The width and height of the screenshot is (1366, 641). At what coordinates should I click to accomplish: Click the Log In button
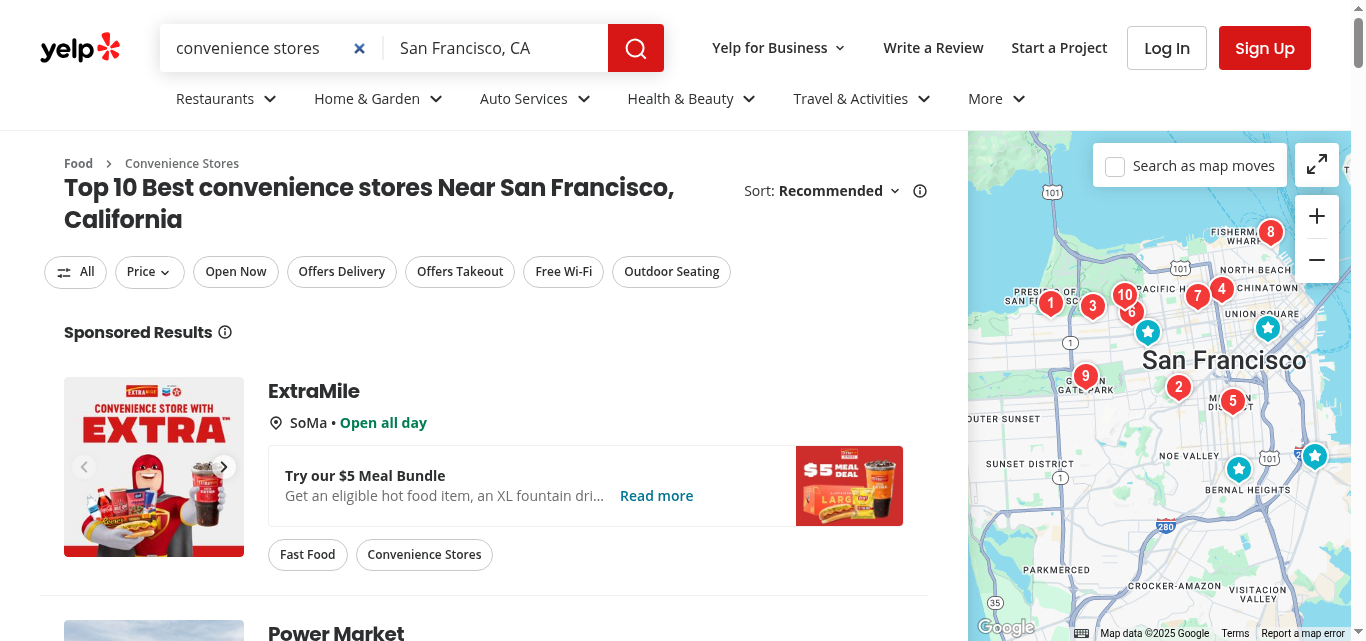coord(1167,48)
